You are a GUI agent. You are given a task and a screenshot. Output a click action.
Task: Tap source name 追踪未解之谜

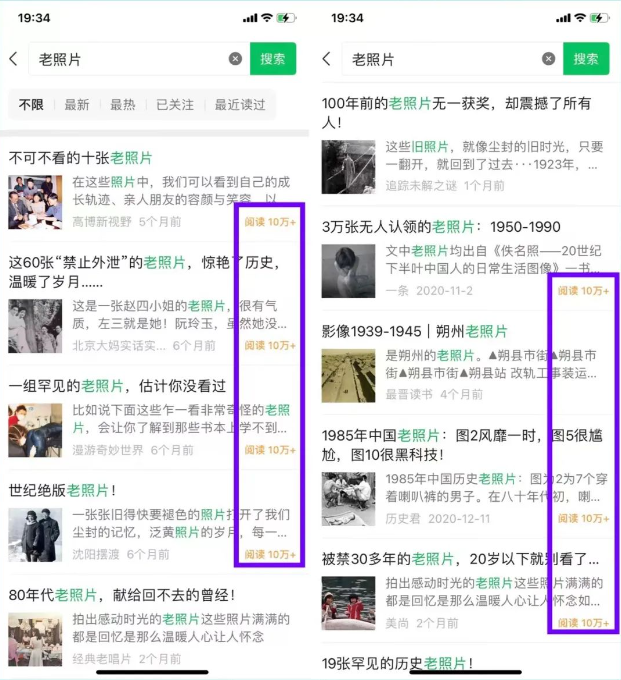[421, 186]
